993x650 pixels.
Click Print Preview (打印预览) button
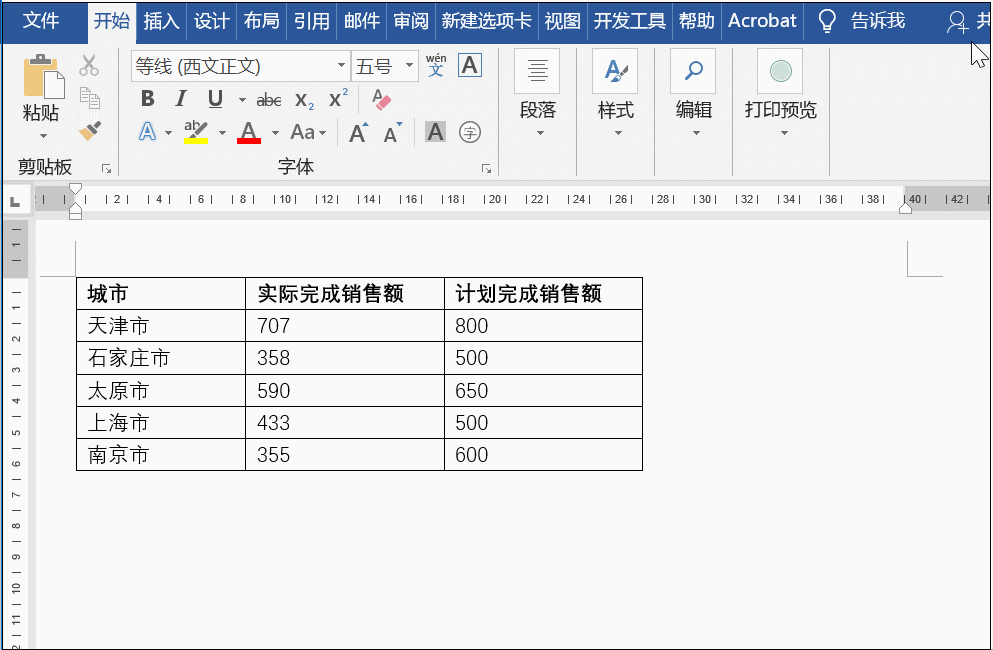(x=780, y=94)
